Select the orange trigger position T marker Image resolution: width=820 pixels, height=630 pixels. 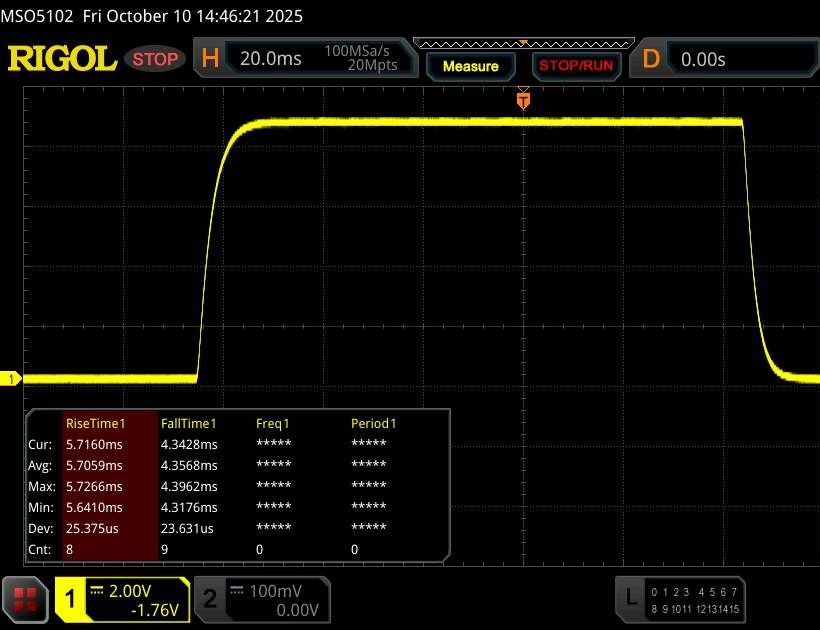point(522,100)
